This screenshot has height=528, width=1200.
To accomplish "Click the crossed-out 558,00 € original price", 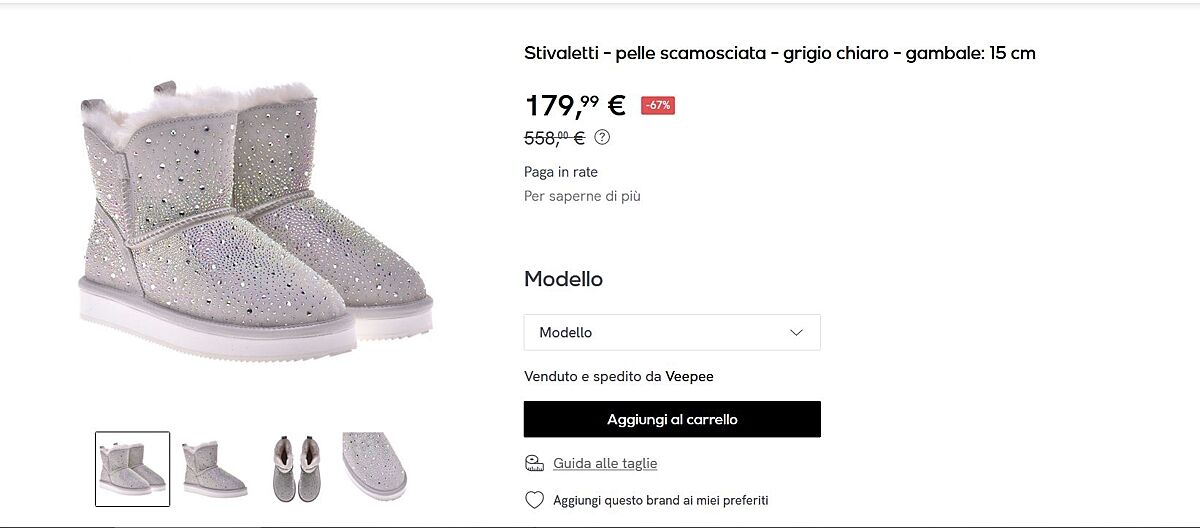I will click(x=554, y=137).
